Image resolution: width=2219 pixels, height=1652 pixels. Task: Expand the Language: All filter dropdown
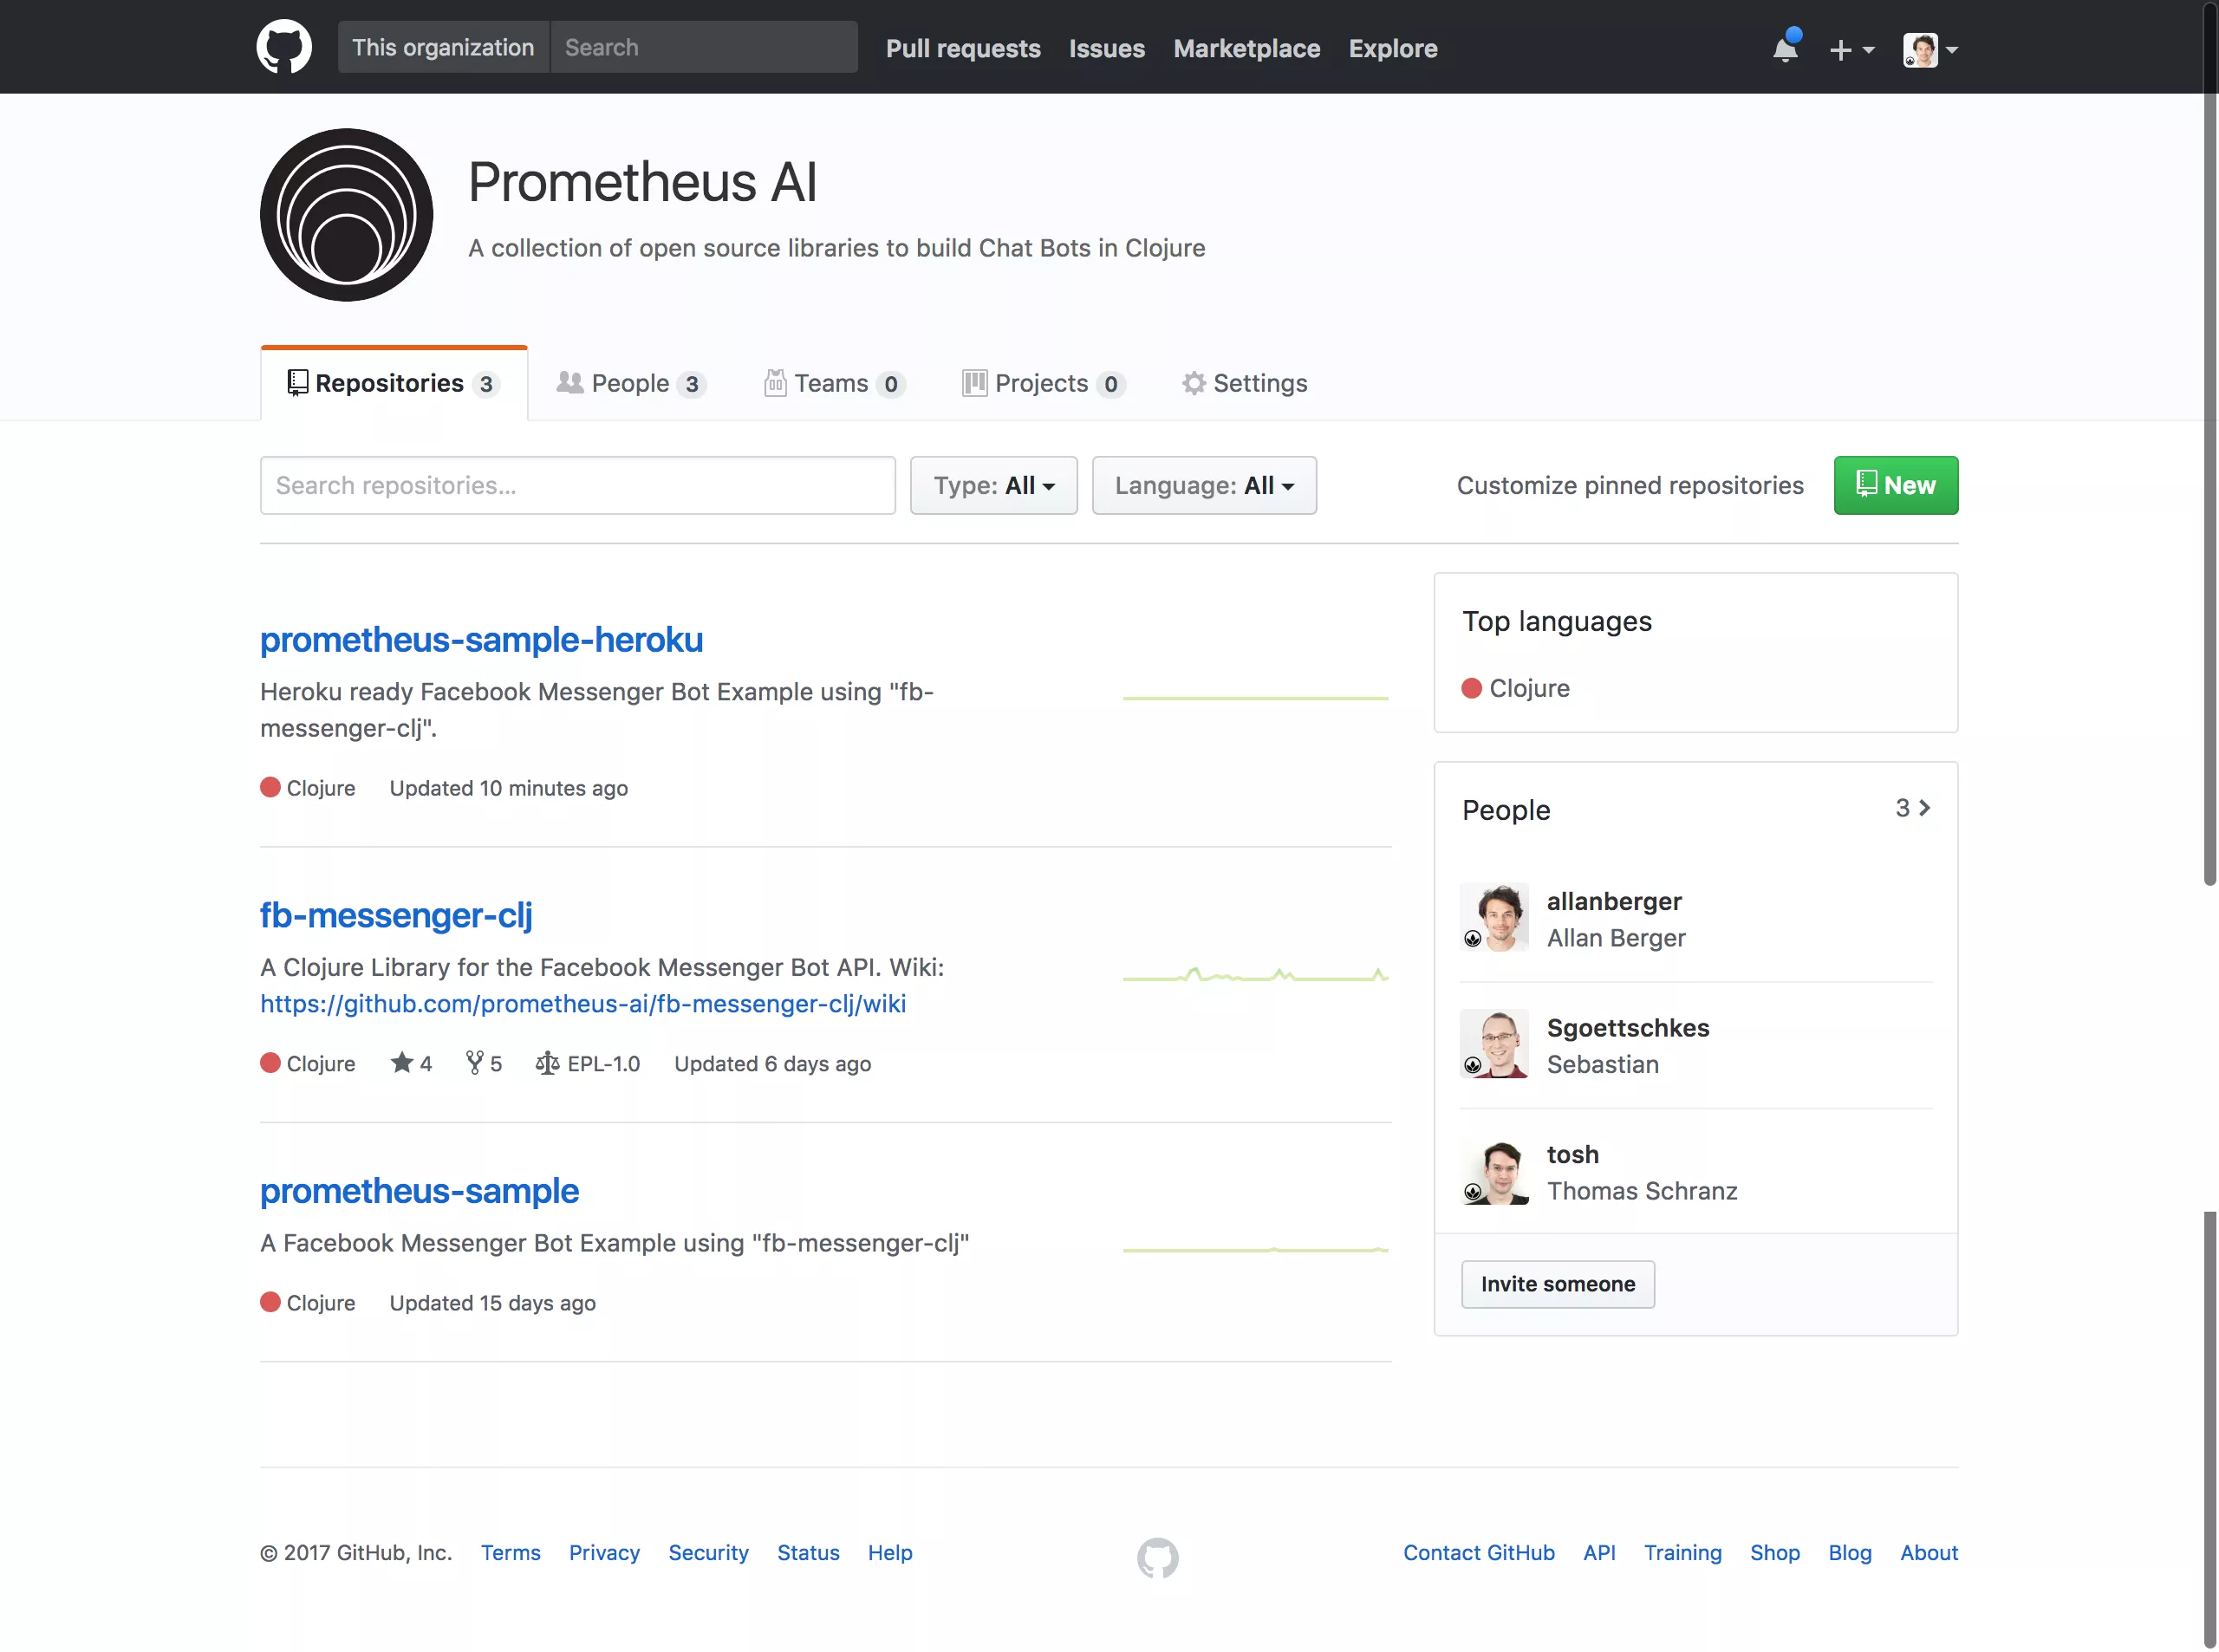[x=1203, y=485]
